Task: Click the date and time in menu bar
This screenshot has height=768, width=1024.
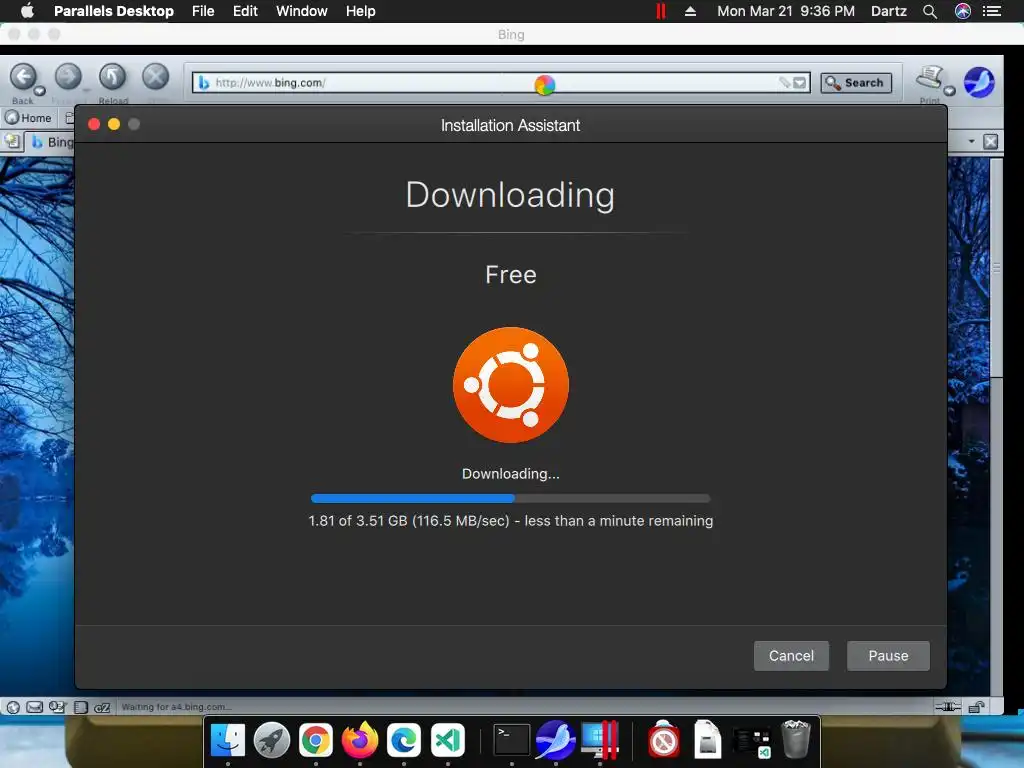Action: point(786,11)
